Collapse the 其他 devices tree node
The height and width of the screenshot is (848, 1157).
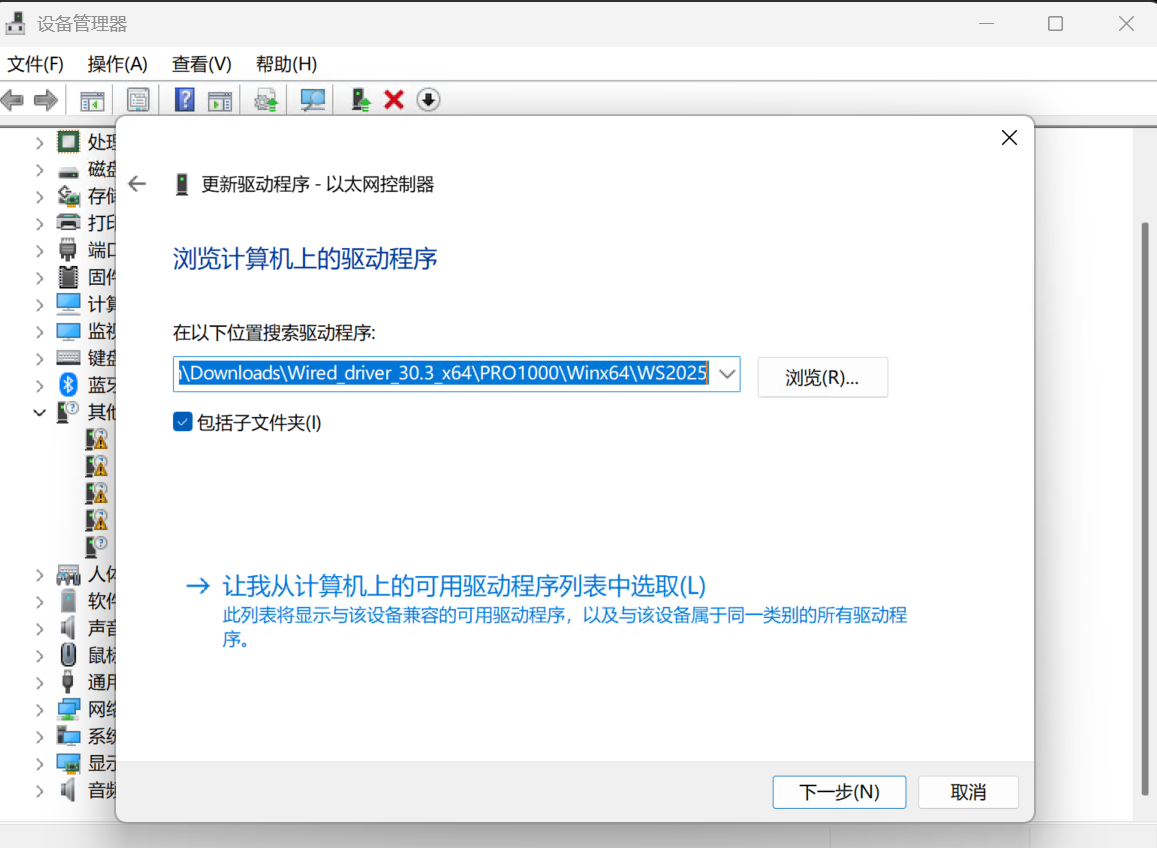(x=39, y=413)
